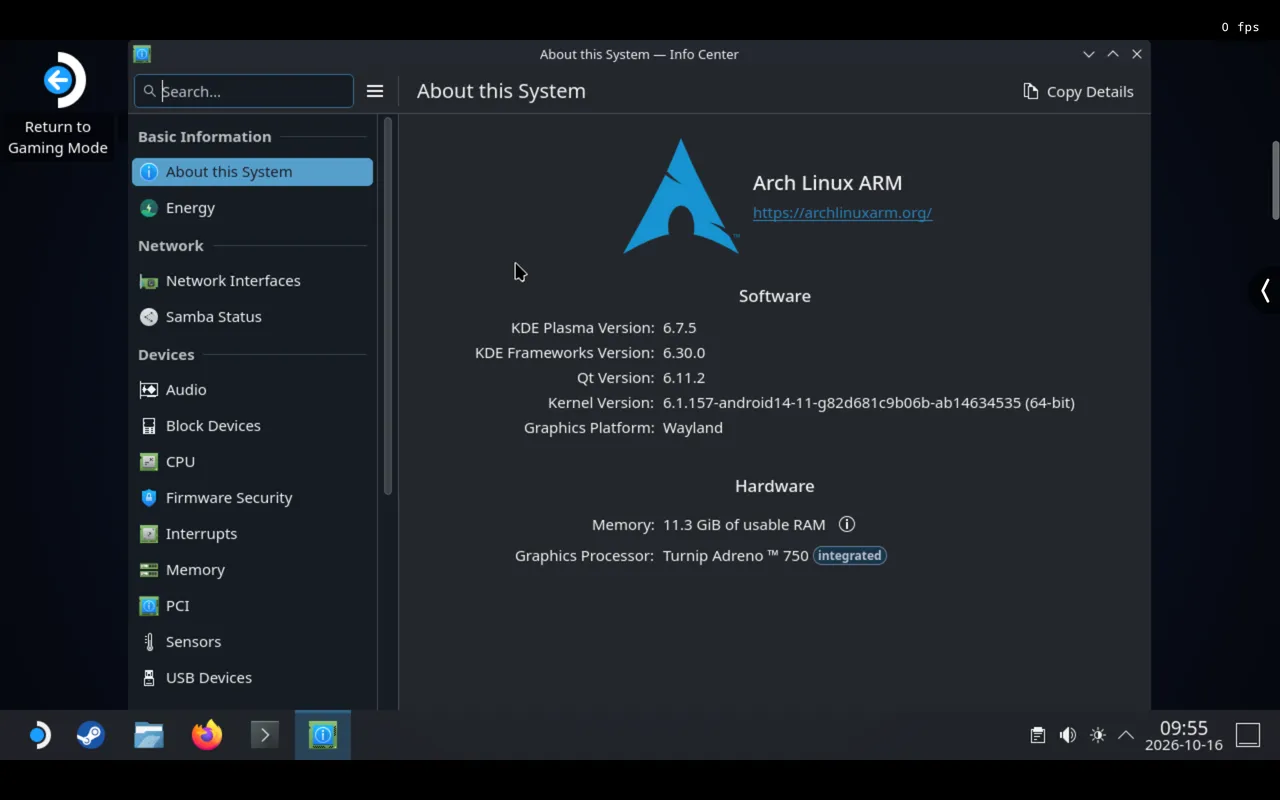Open the volume control tray icon
The image size is (1280, 800).
click(x=1068, y=736)
